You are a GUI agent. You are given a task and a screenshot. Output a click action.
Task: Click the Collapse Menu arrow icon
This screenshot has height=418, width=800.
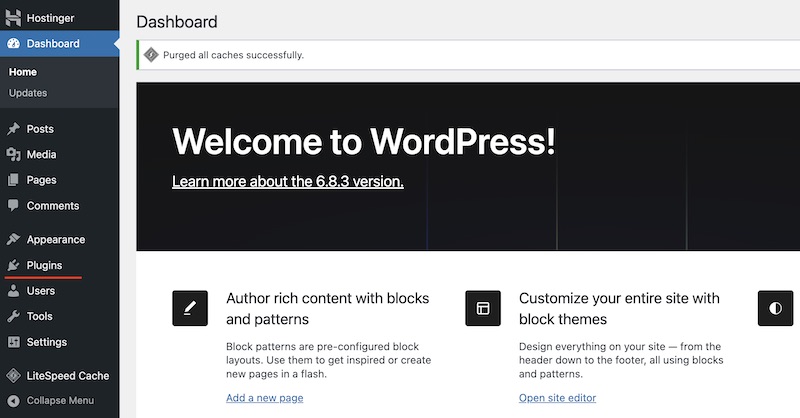coord(14,401)
